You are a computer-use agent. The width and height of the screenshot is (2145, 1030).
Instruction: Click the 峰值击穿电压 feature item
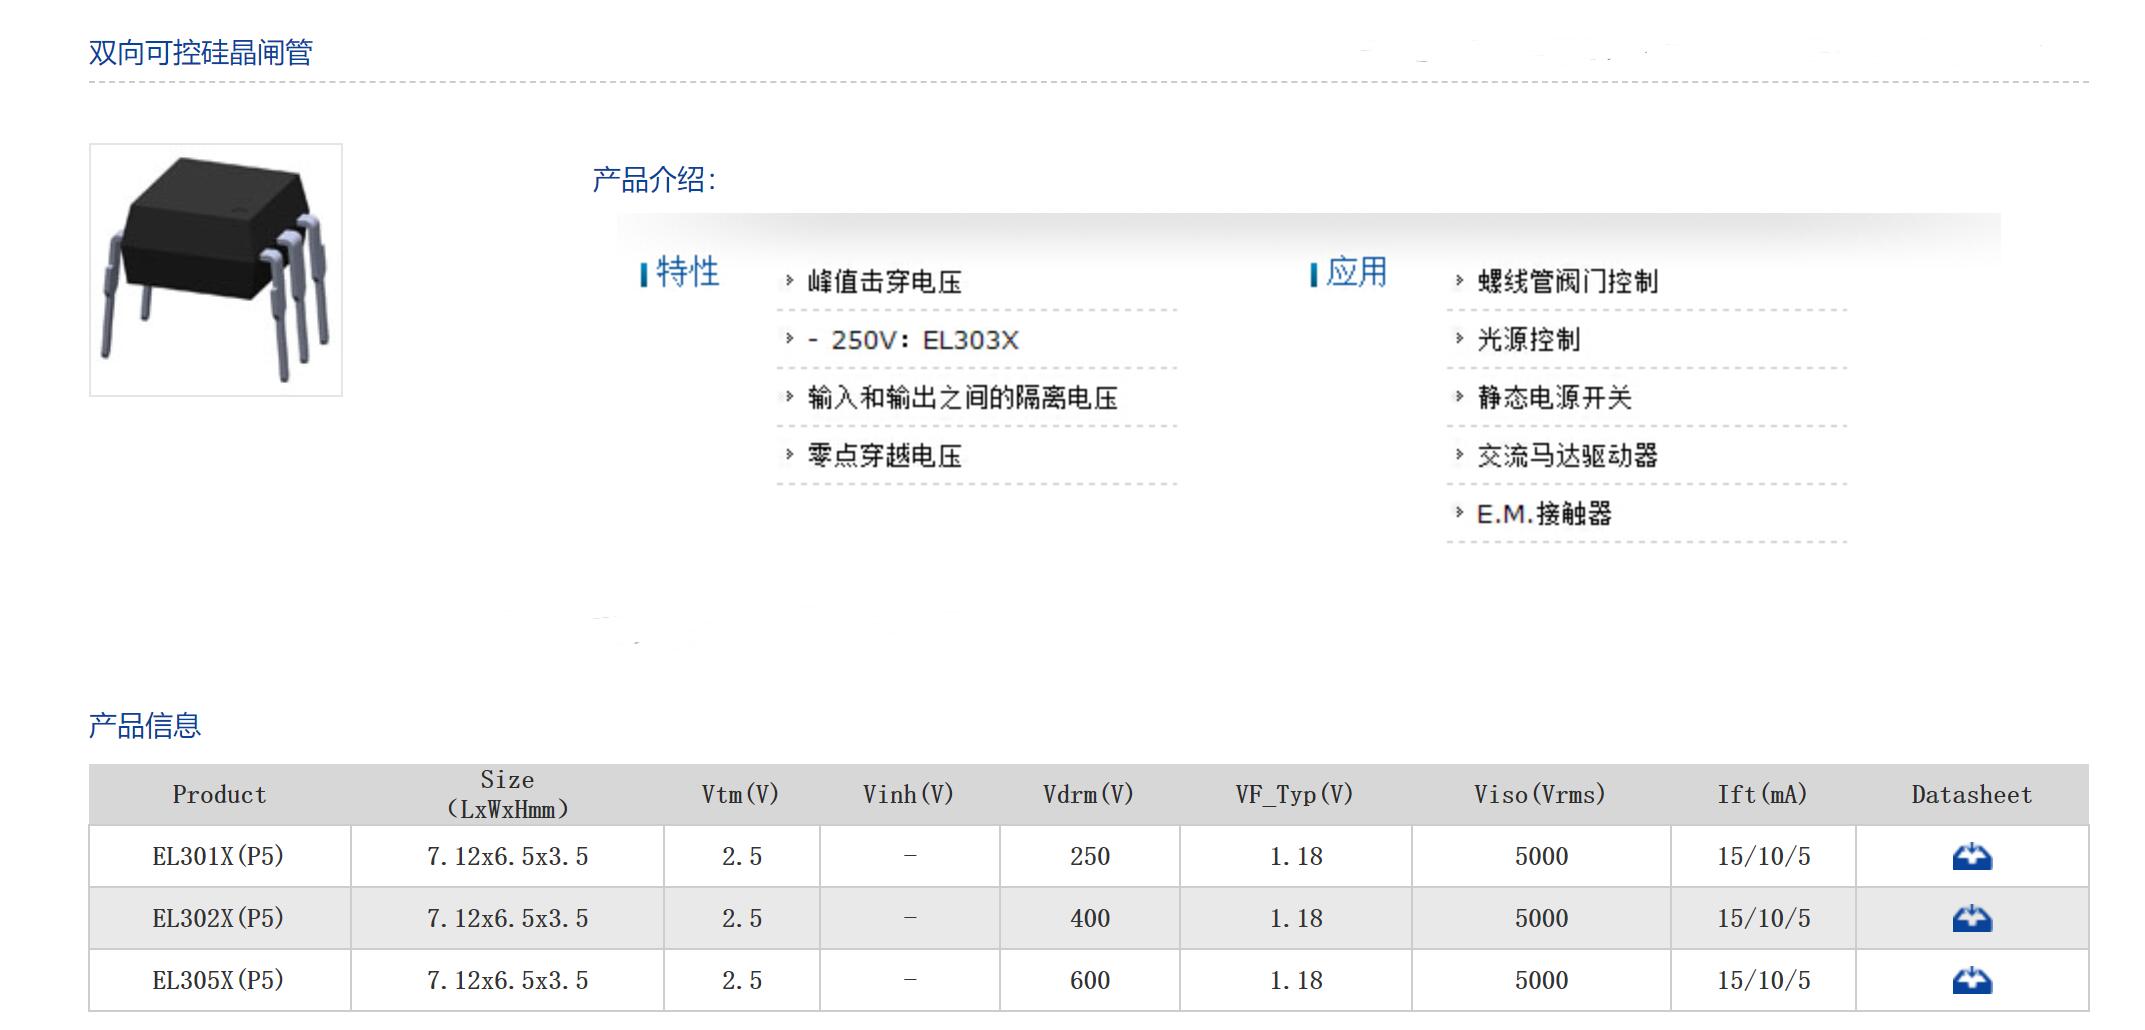[x=884, y=282]
